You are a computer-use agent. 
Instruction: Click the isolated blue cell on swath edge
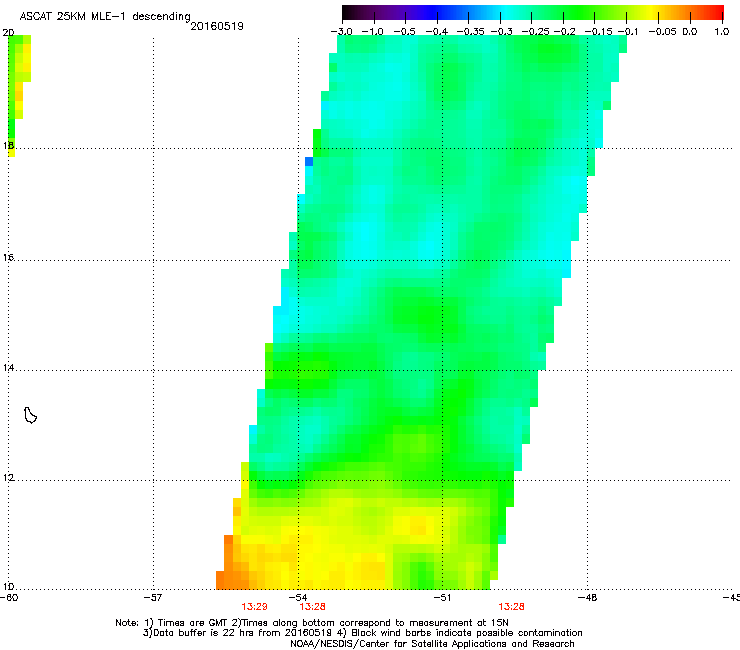(x=309, y=161)
